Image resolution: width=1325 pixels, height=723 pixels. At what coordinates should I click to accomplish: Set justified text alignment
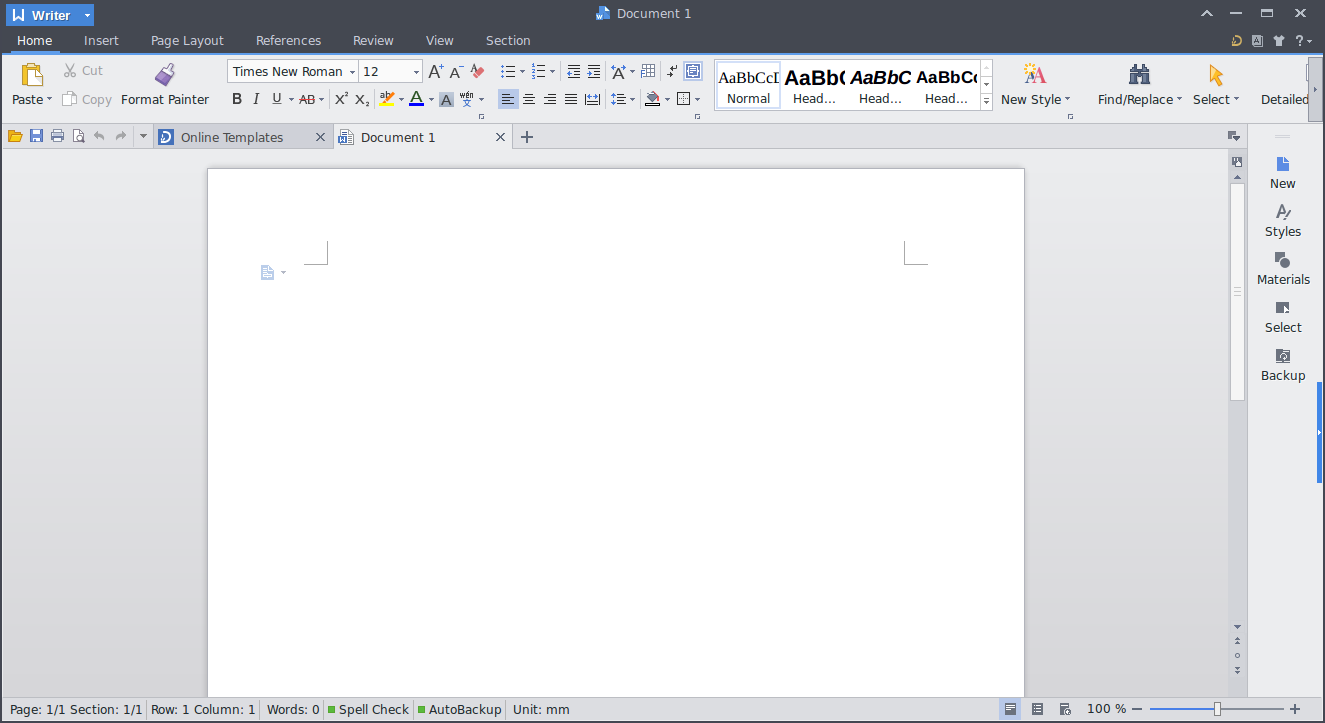tap(571, 99)
